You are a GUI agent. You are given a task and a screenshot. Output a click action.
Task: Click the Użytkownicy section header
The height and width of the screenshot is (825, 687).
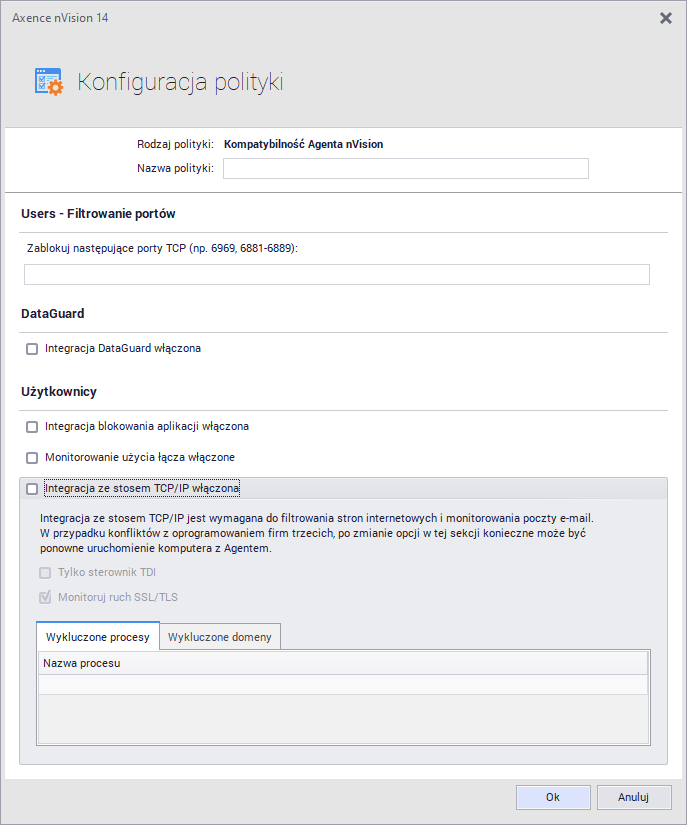pyautogui.click(x=59, y=391)
